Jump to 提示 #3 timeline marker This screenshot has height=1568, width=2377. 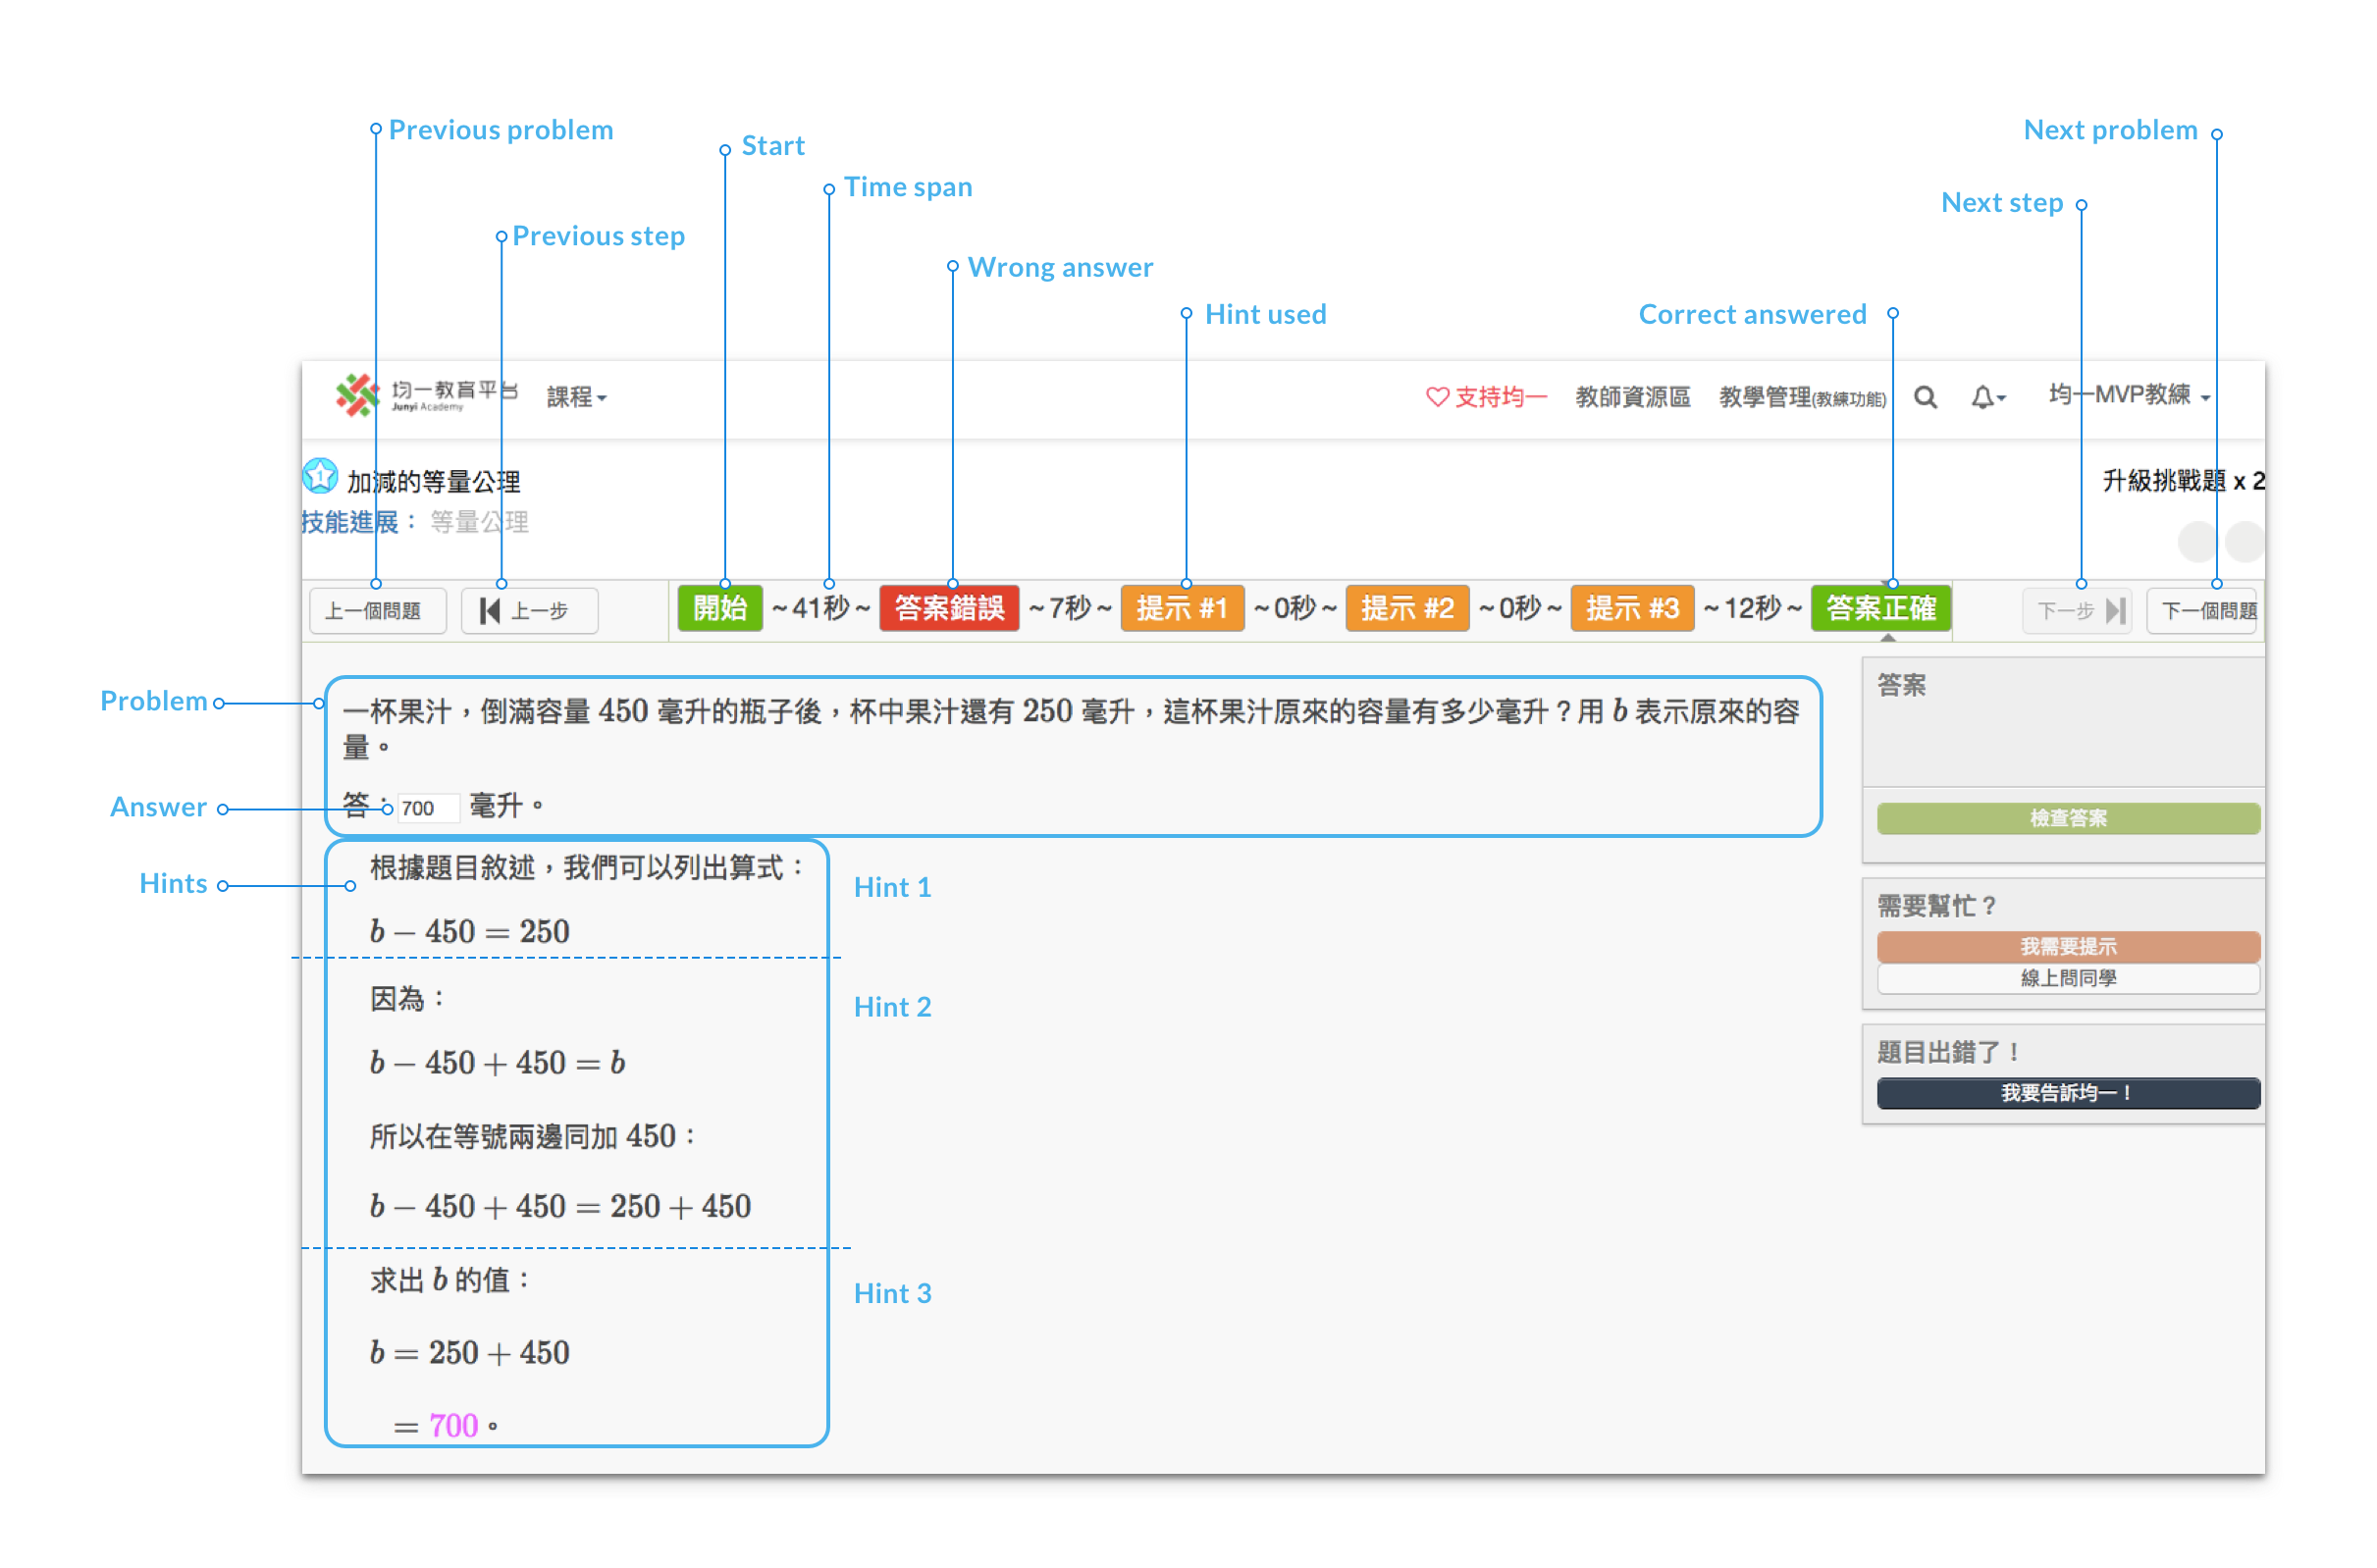click(x=1632, y=608)
